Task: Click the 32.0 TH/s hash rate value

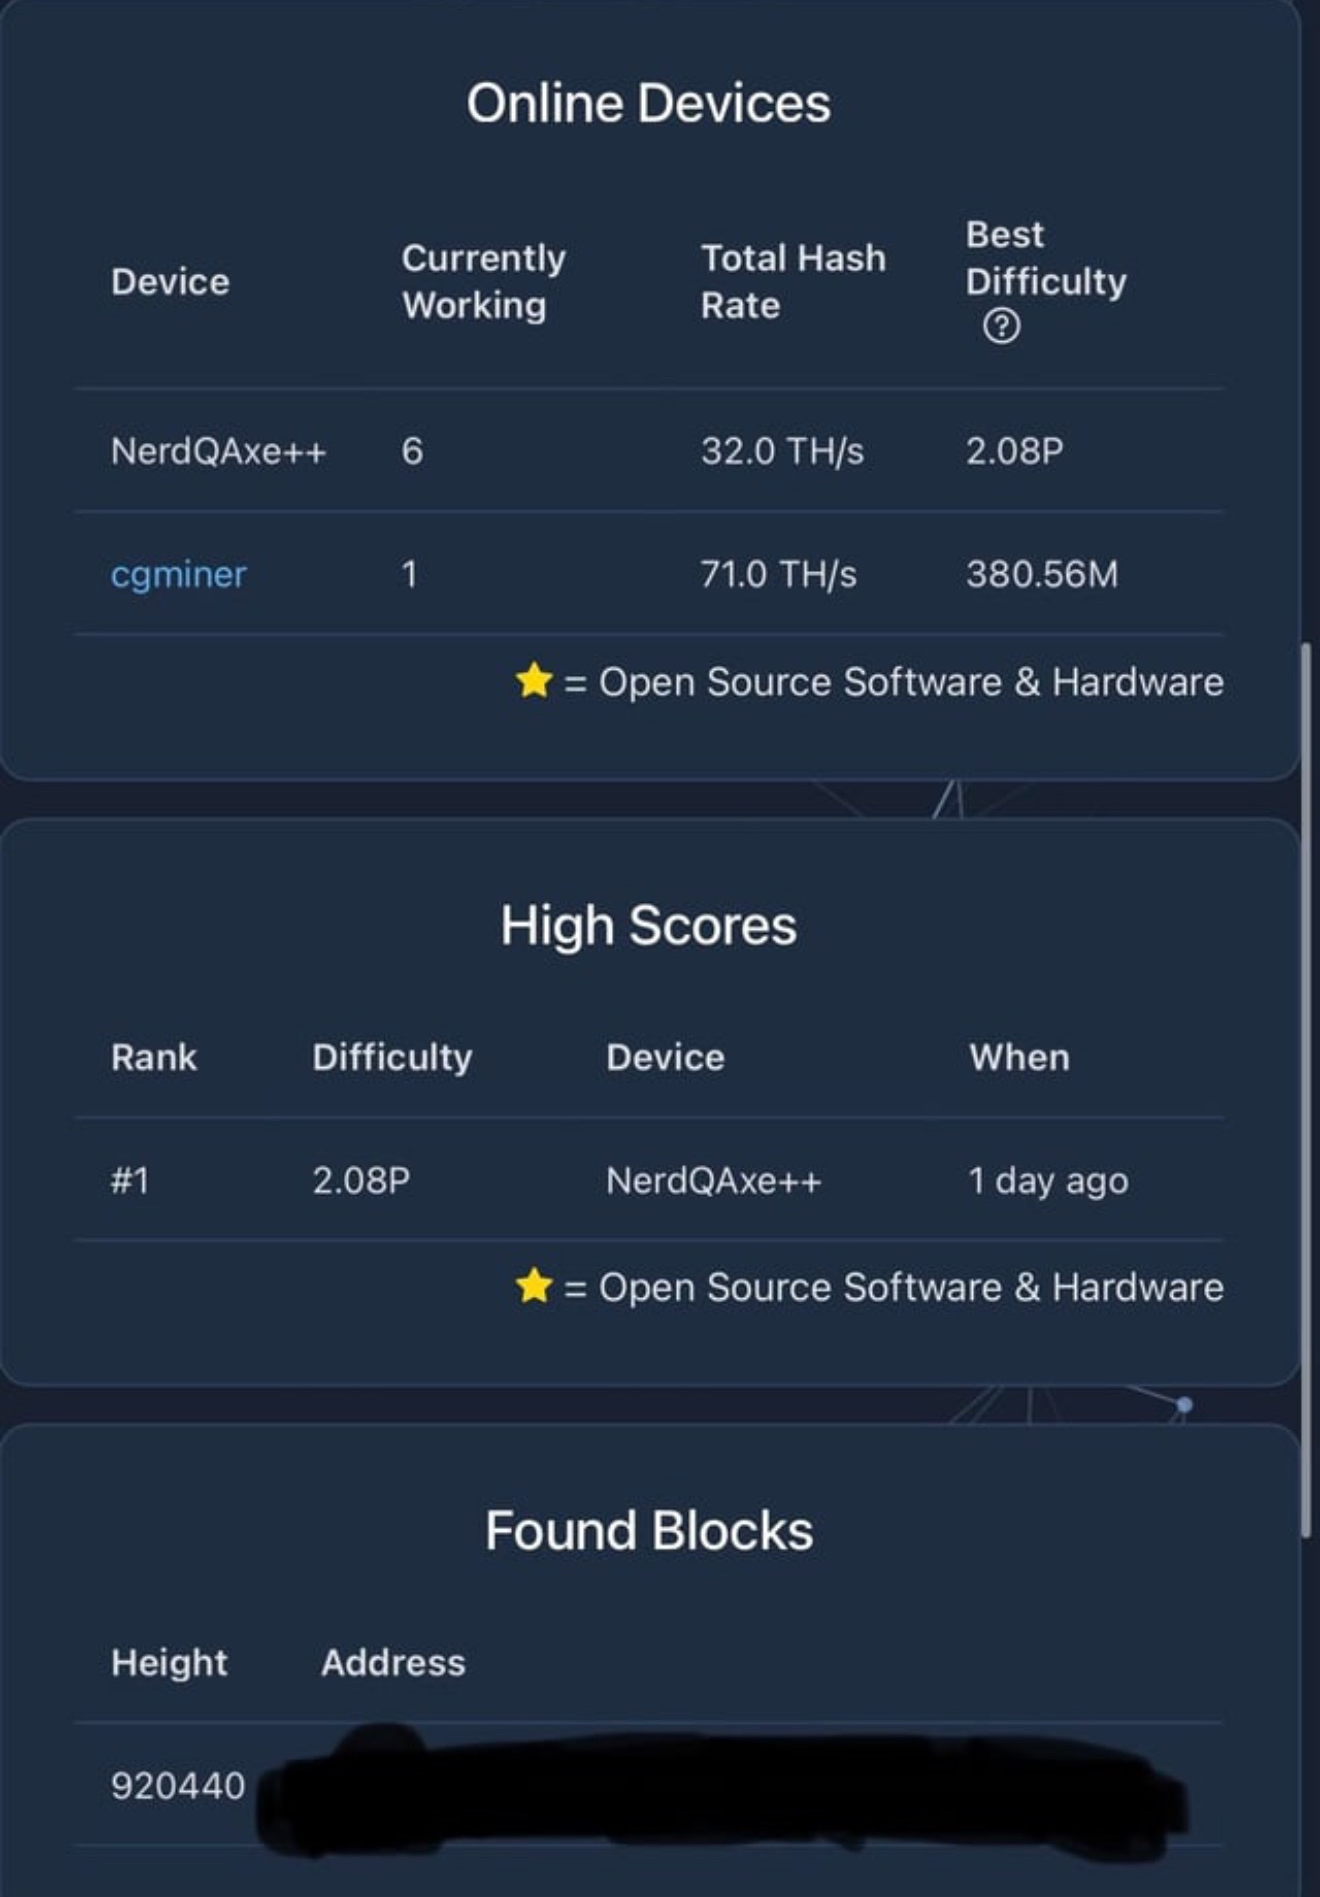Action: point(782,451)
